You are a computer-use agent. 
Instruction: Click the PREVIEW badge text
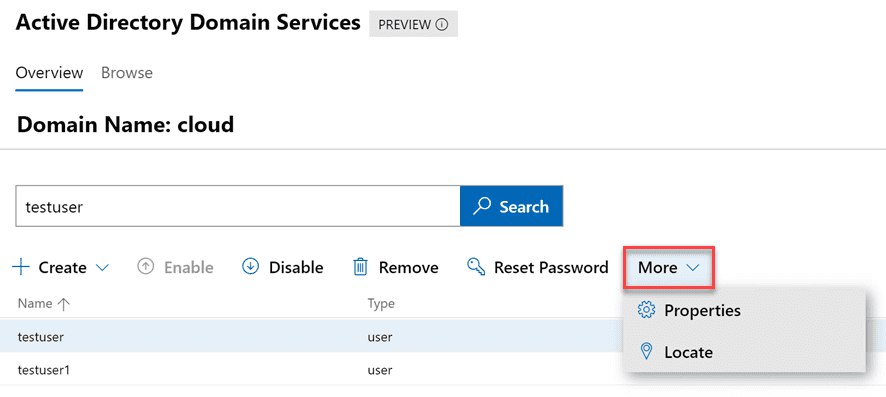tap(405, 25)
